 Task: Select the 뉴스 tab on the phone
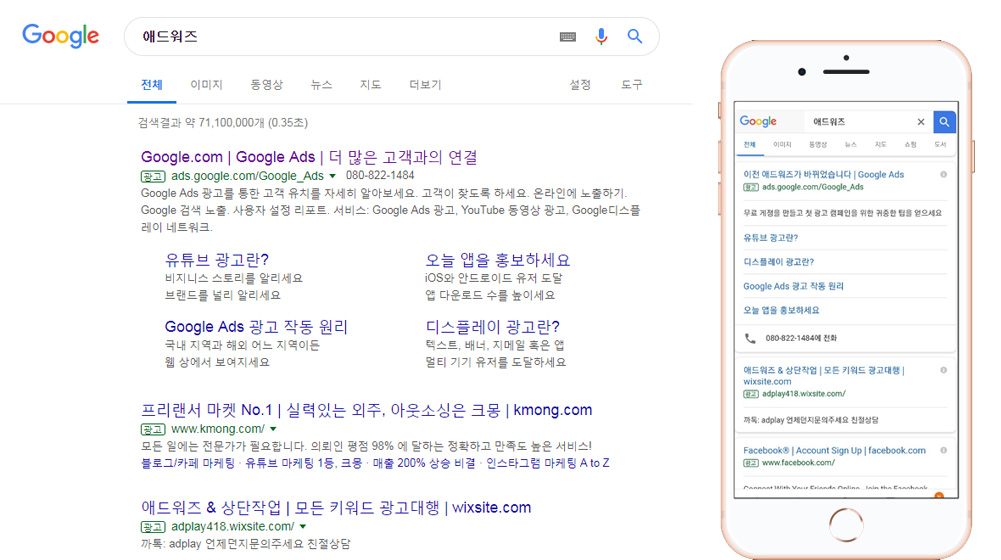(850, 144)
